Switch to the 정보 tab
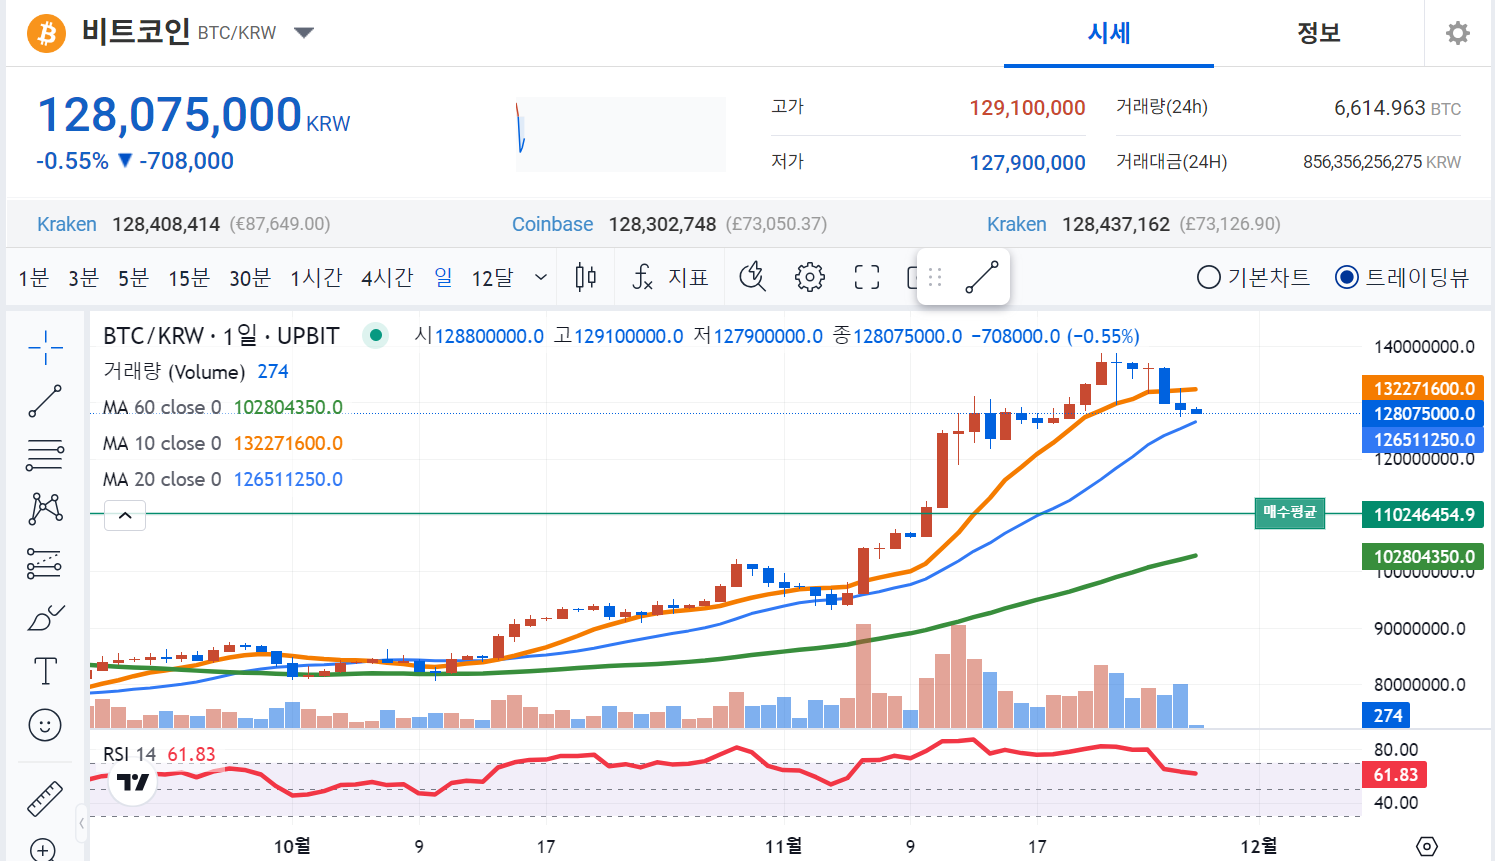Screen dimensions: 1495x861 tap(1318, 33)
